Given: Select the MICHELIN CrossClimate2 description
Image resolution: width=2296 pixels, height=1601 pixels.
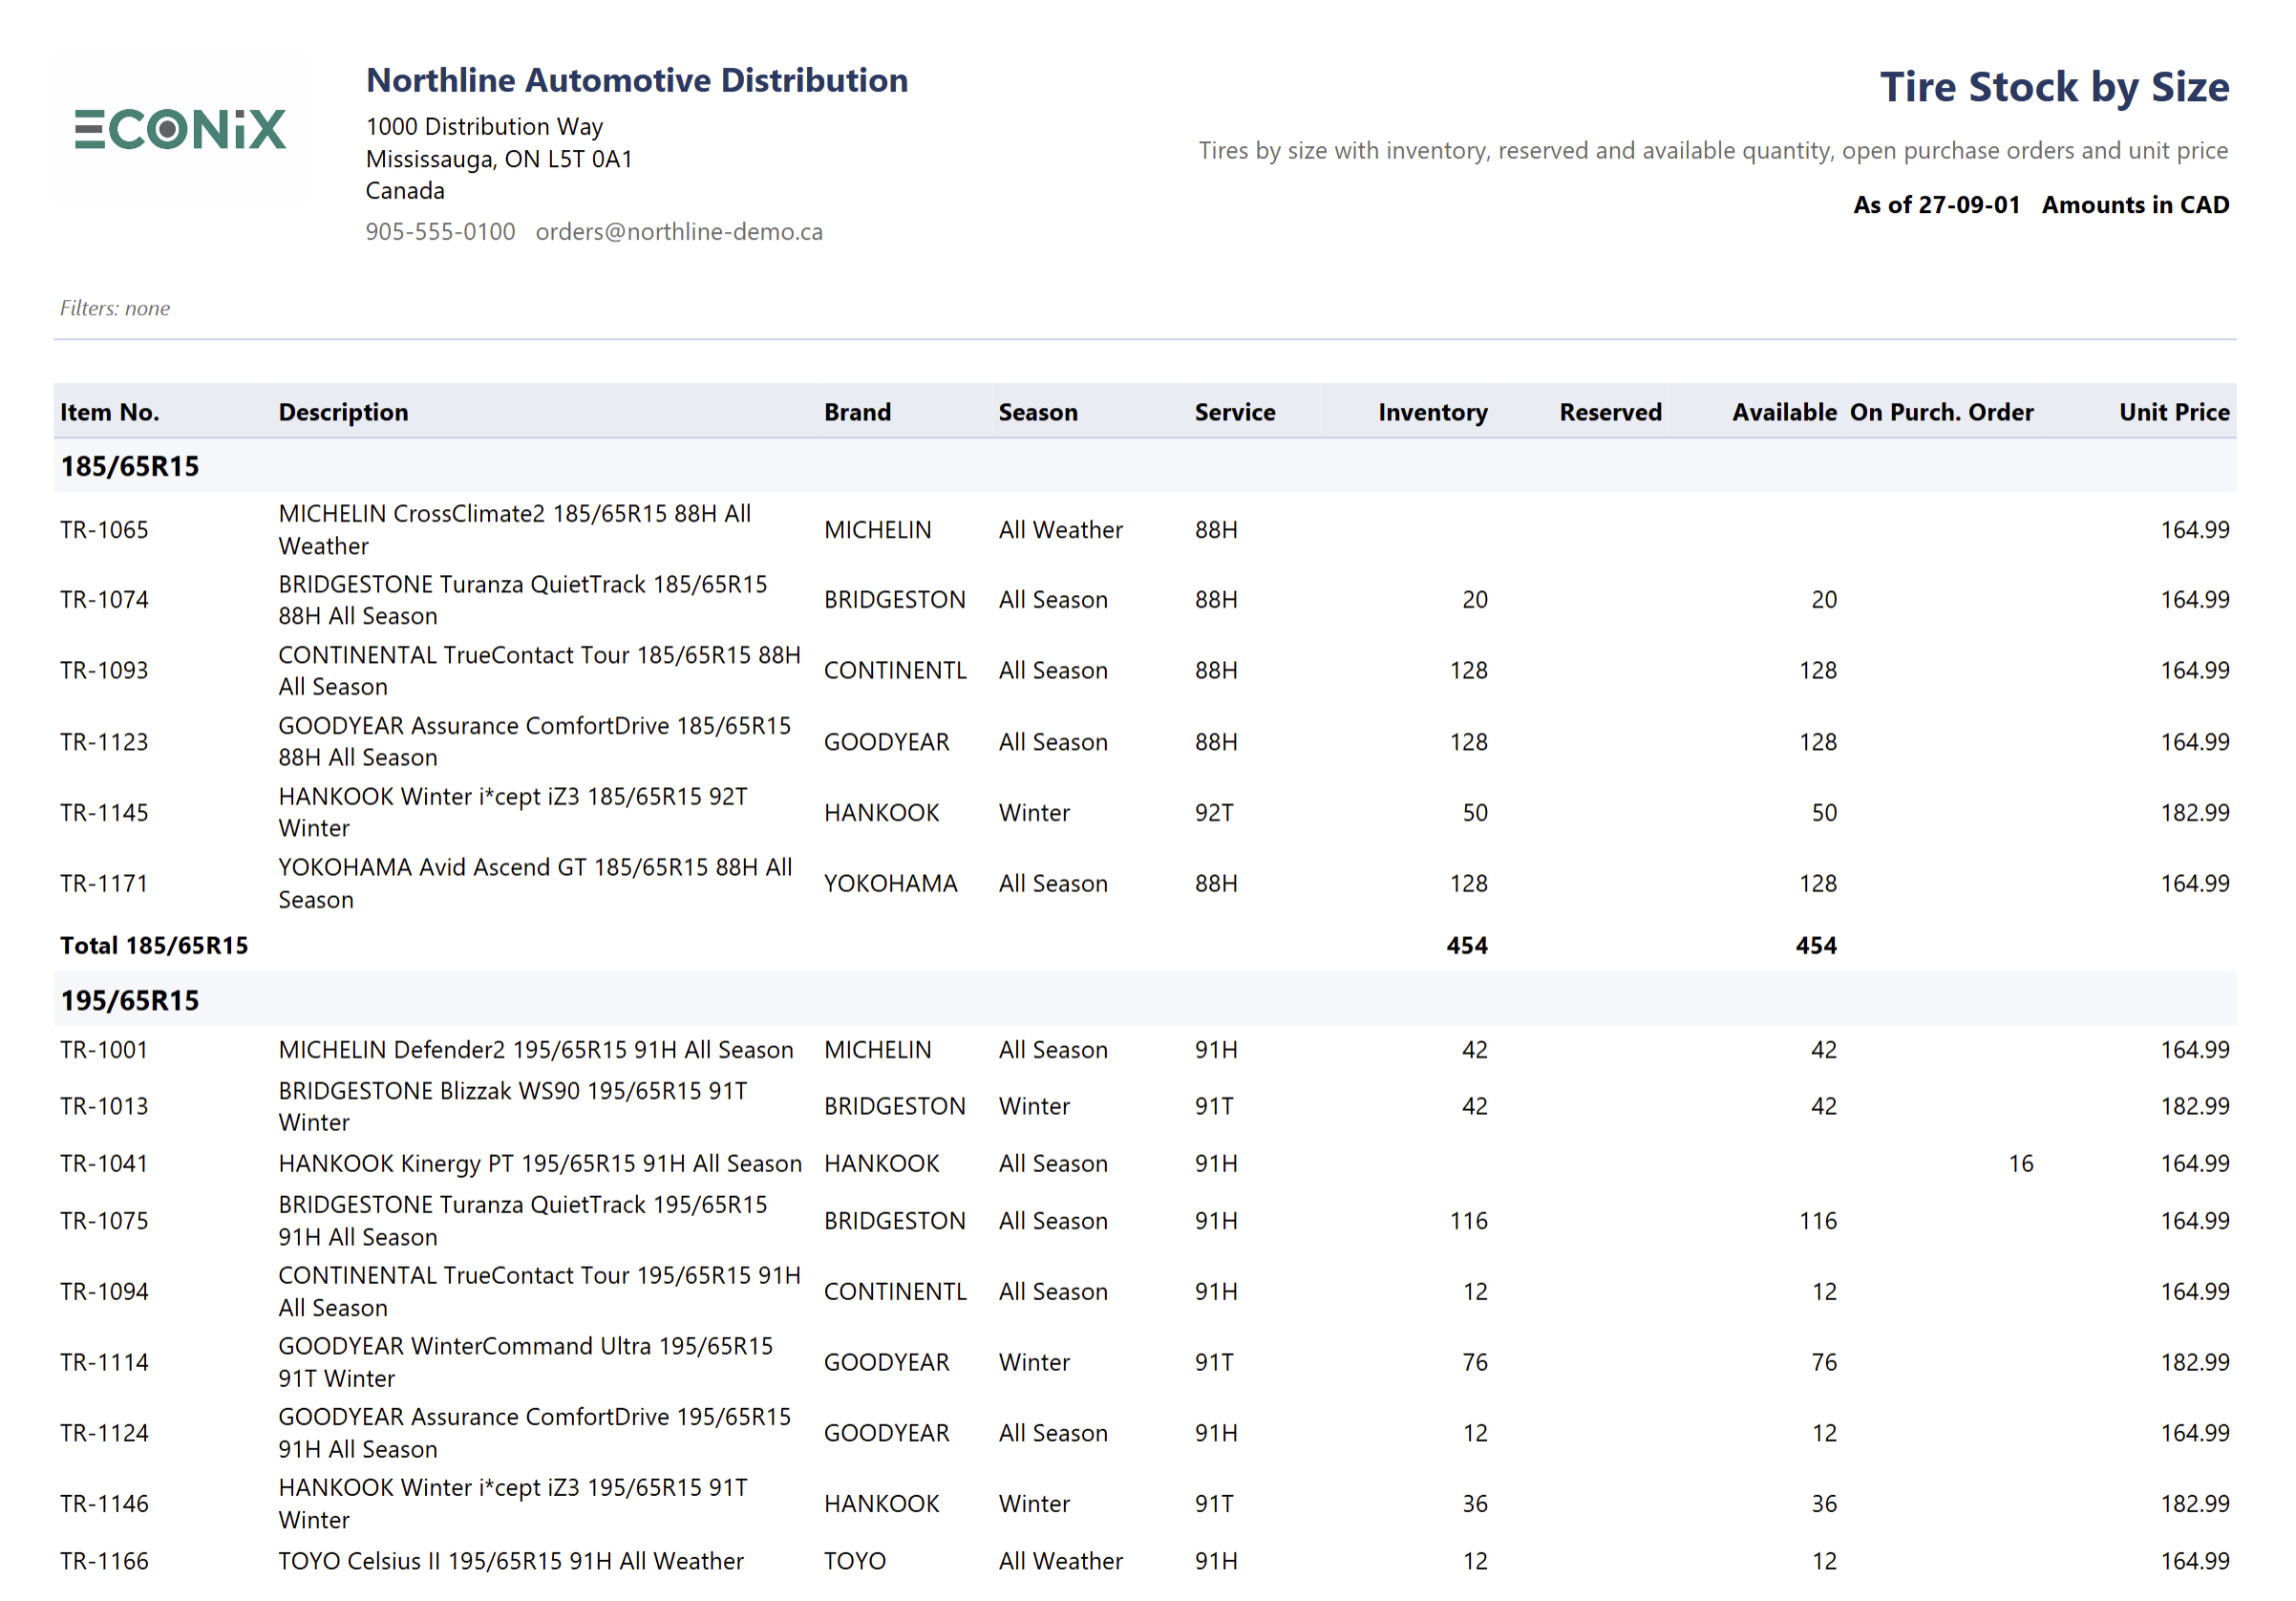Looking at the screenshot, I should coord(515,529).
